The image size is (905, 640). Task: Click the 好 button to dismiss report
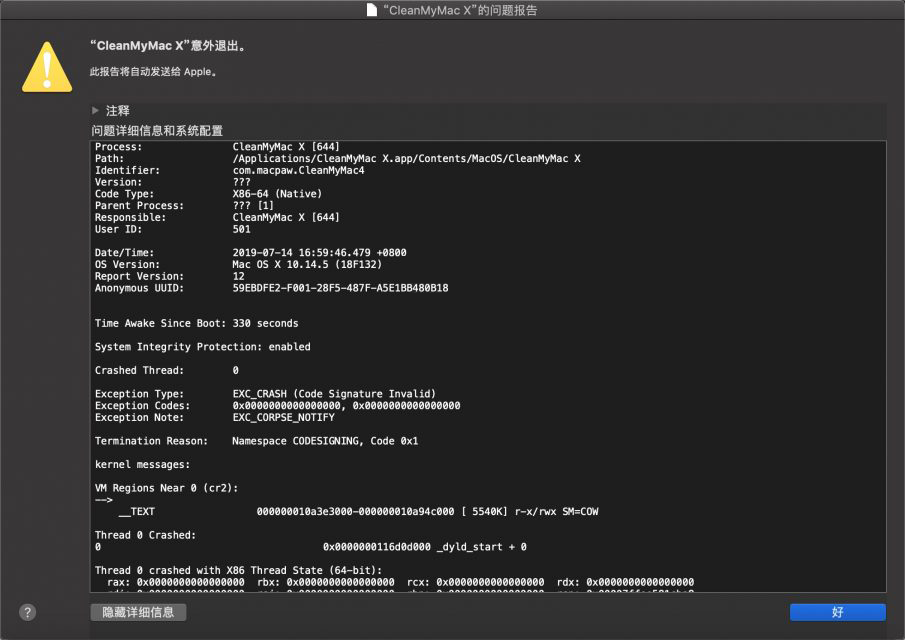837,612
